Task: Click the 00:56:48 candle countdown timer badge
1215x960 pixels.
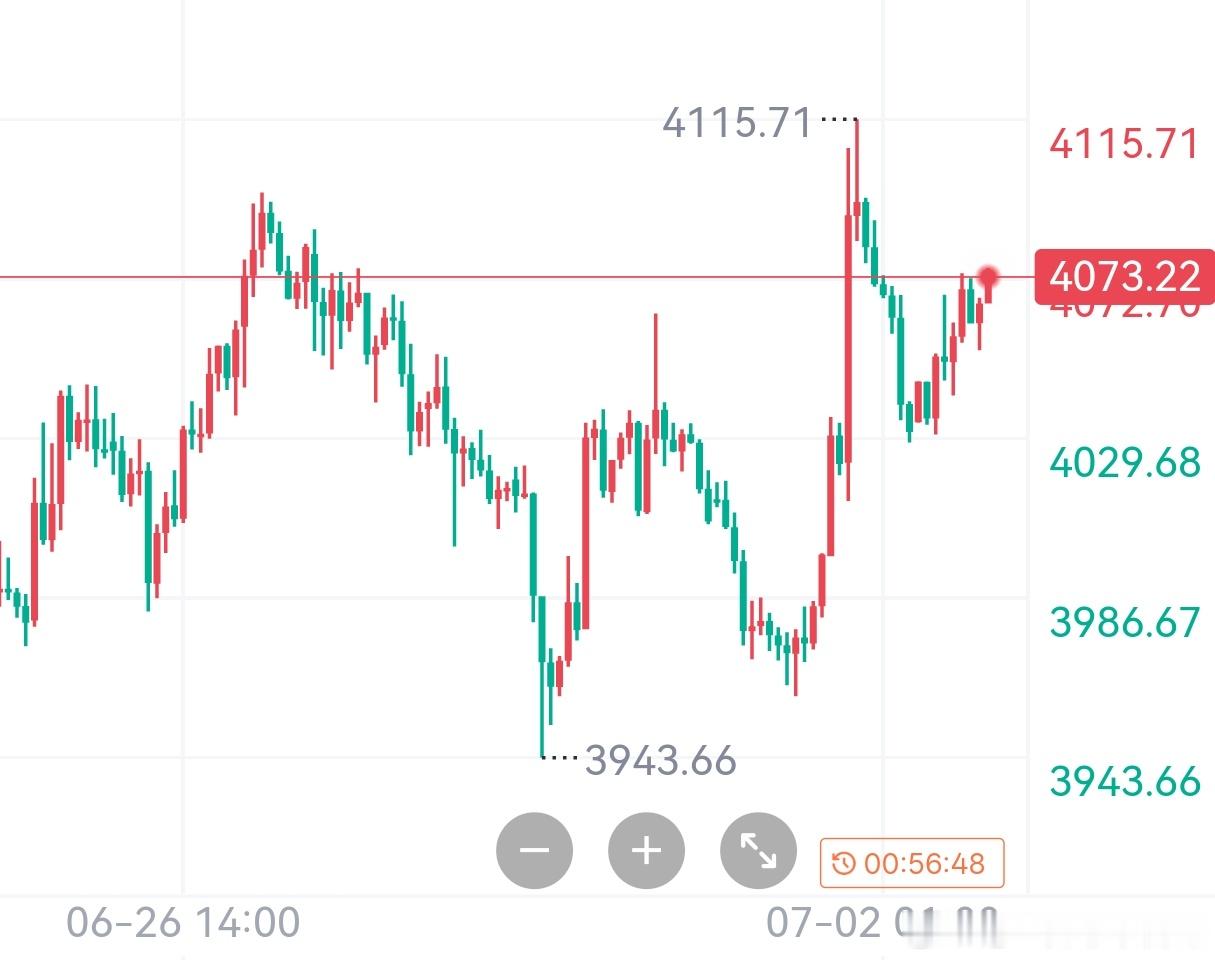Action: click(x=911, y=863)
